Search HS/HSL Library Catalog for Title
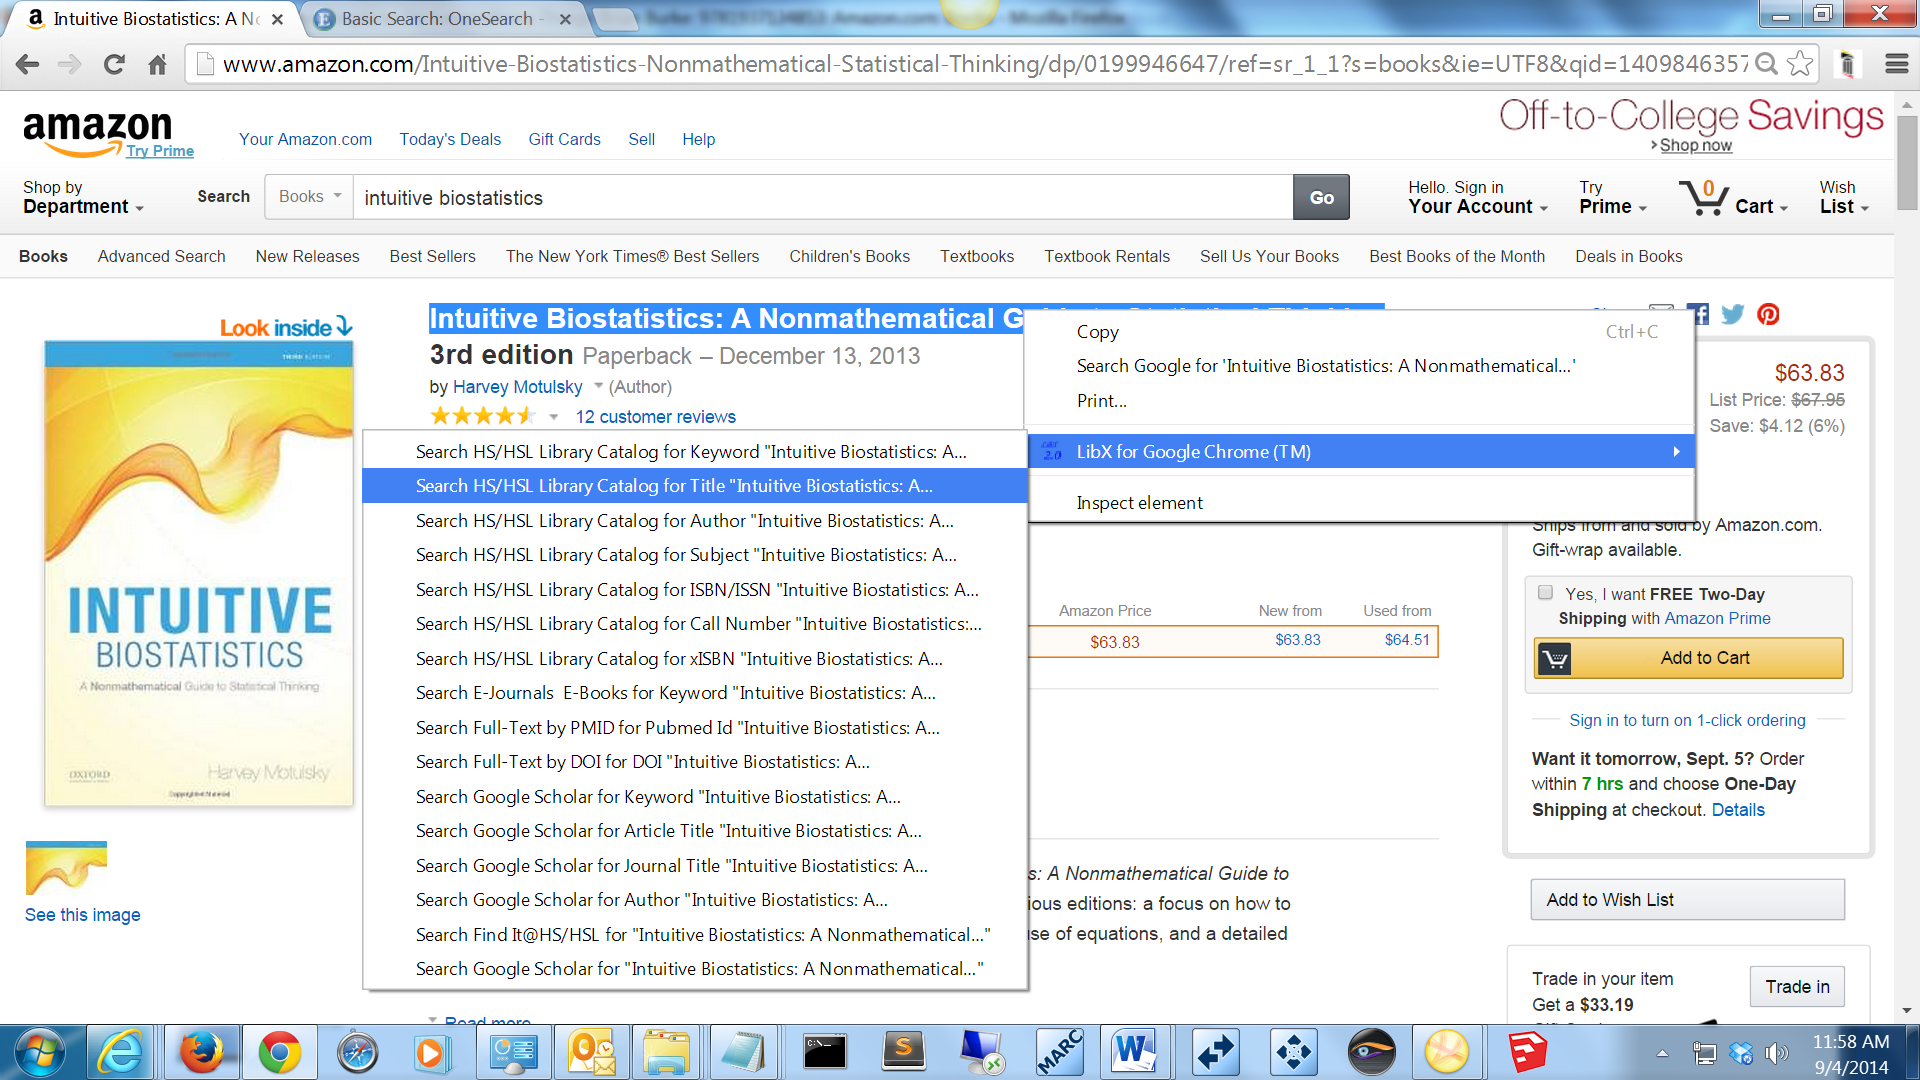Screen dimensions: 1920x1080 pos(695,486)
